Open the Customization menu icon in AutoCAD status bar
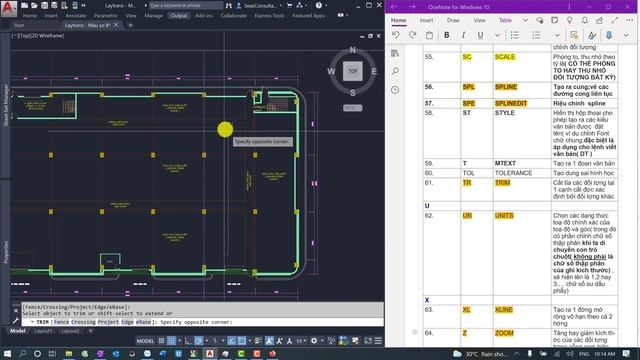 click(378, 340)
